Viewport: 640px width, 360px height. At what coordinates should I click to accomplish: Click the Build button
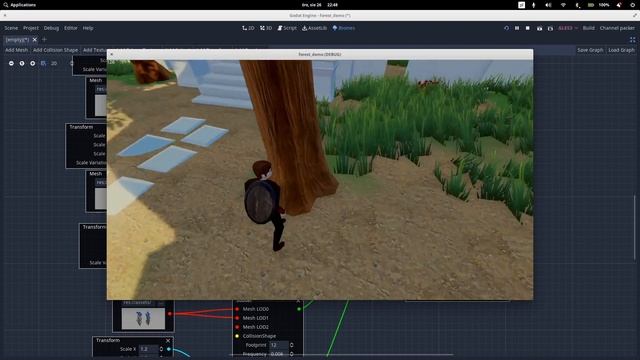click(x=589, y=28)
